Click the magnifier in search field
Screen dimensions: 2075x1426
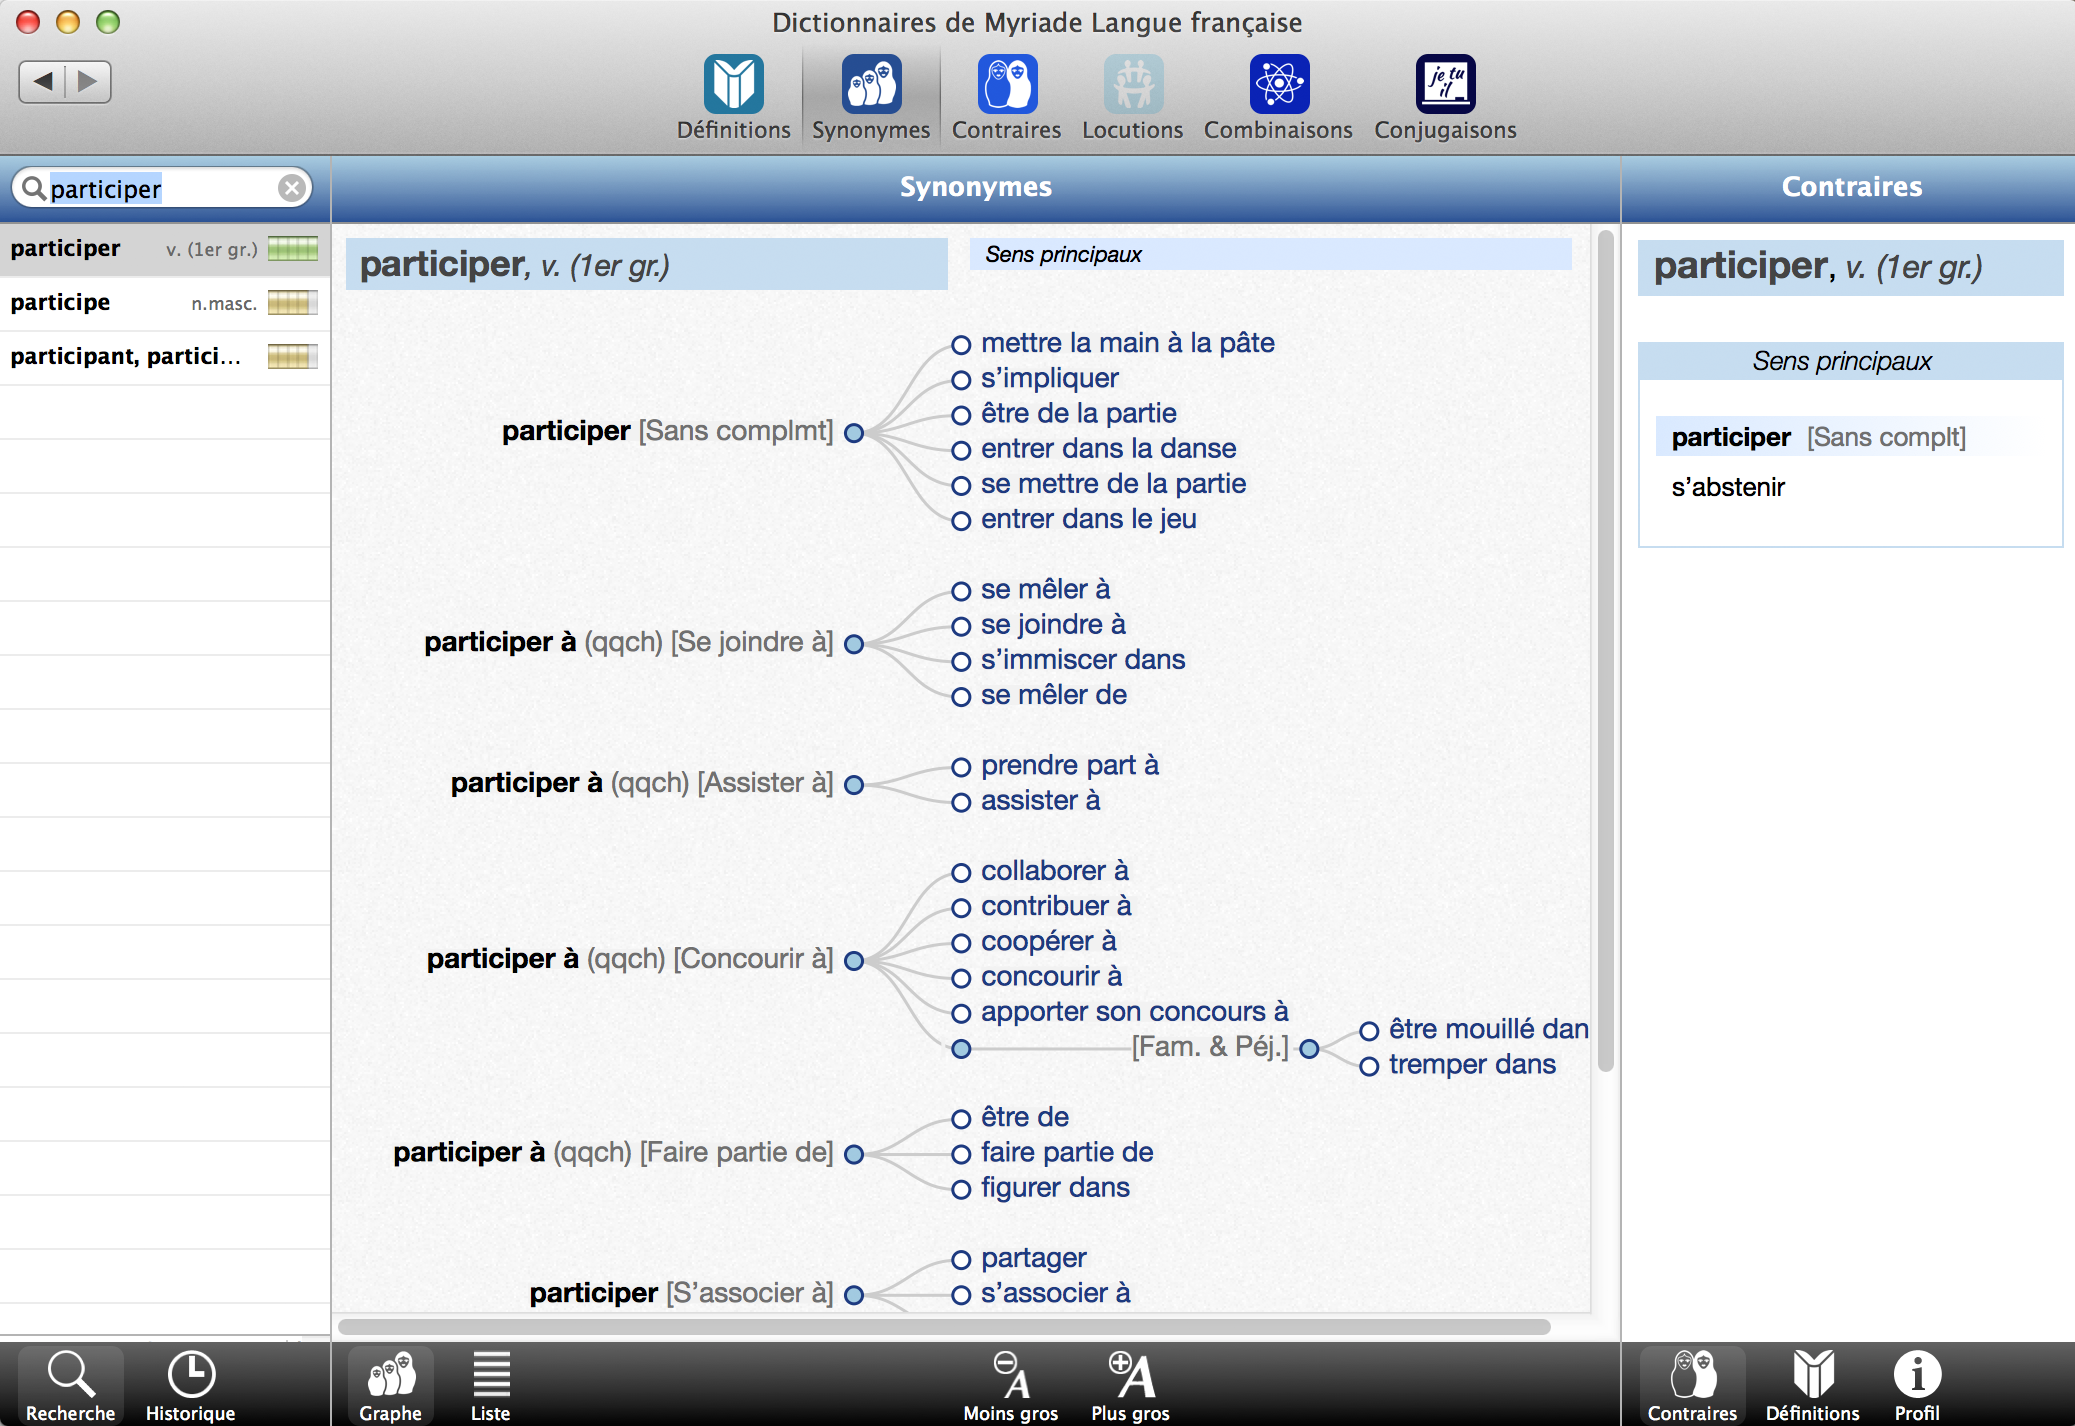coord(33,188)
